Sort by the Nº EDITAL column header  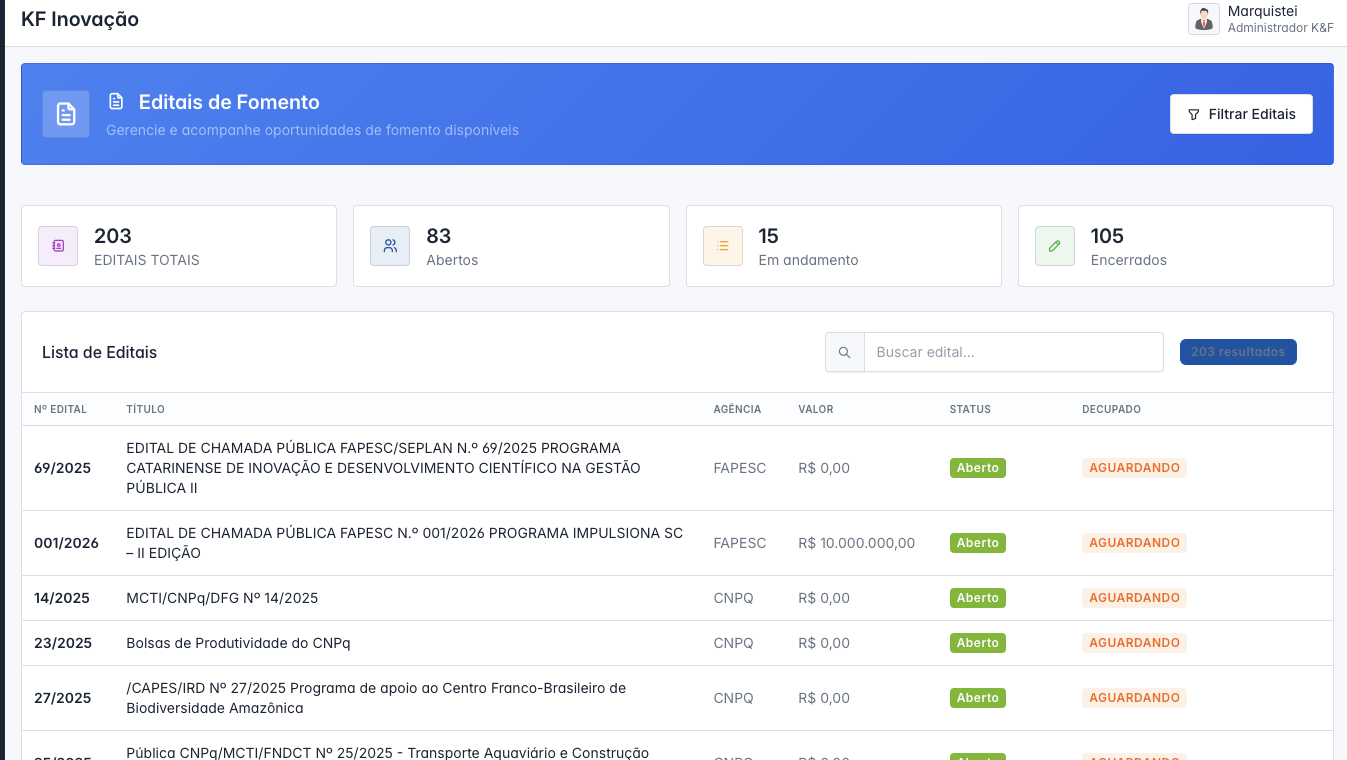(x=60, y=409)
